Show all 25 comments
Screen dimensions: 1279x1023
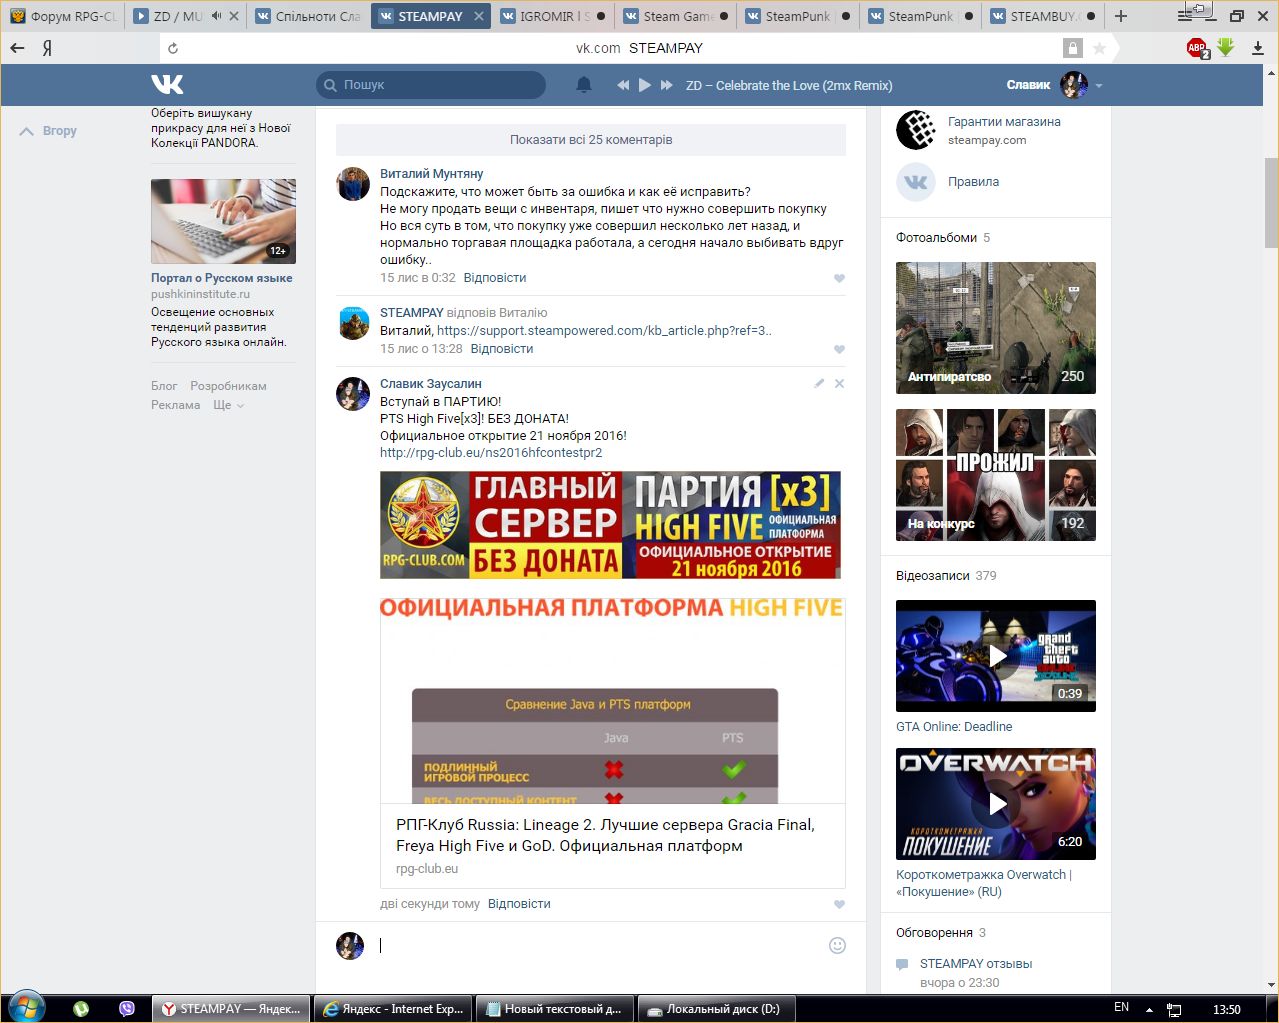tap(591, 140)
